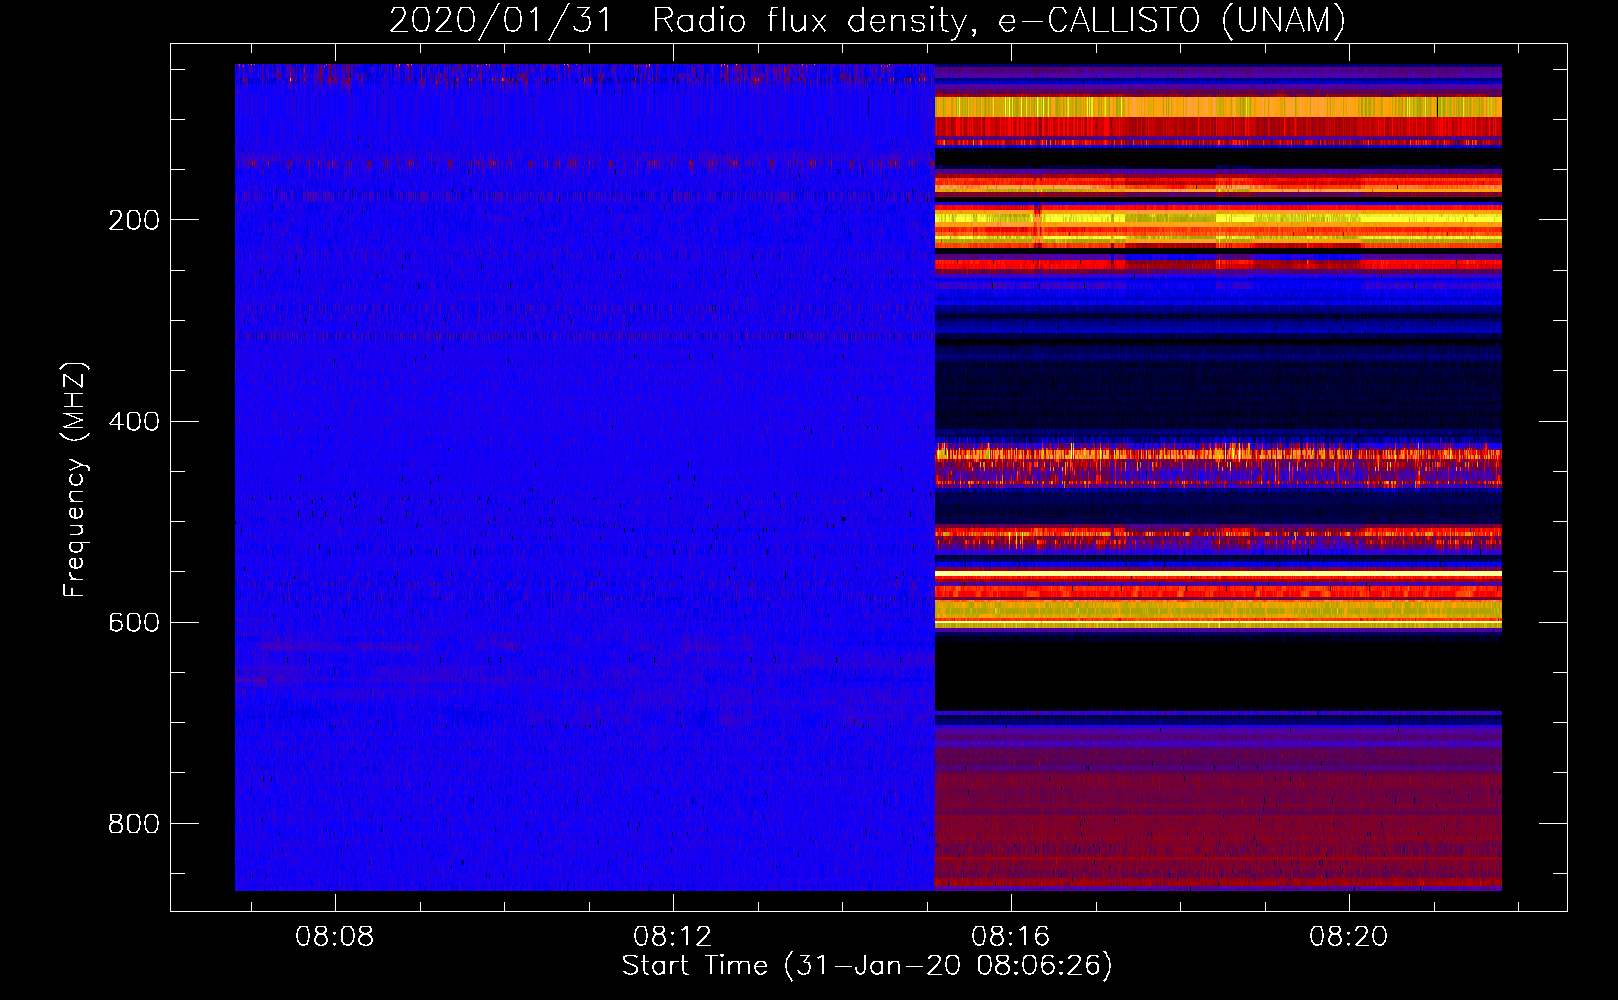The width and height of the screenshot is (1618, 1000).
Task: Click the '400' frequency tick label
Action: [134, 422]
